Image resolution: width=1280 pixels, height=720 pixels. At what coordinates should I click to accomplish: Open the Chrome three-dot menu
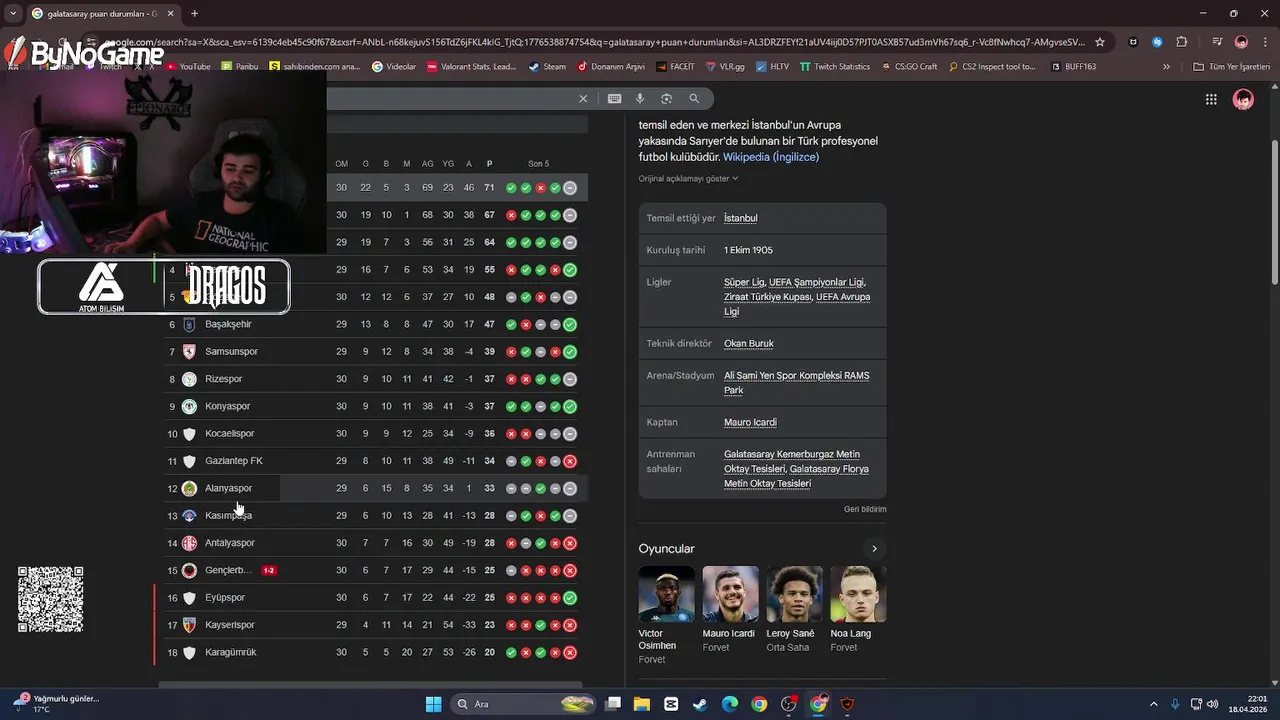click(1264, 42)
